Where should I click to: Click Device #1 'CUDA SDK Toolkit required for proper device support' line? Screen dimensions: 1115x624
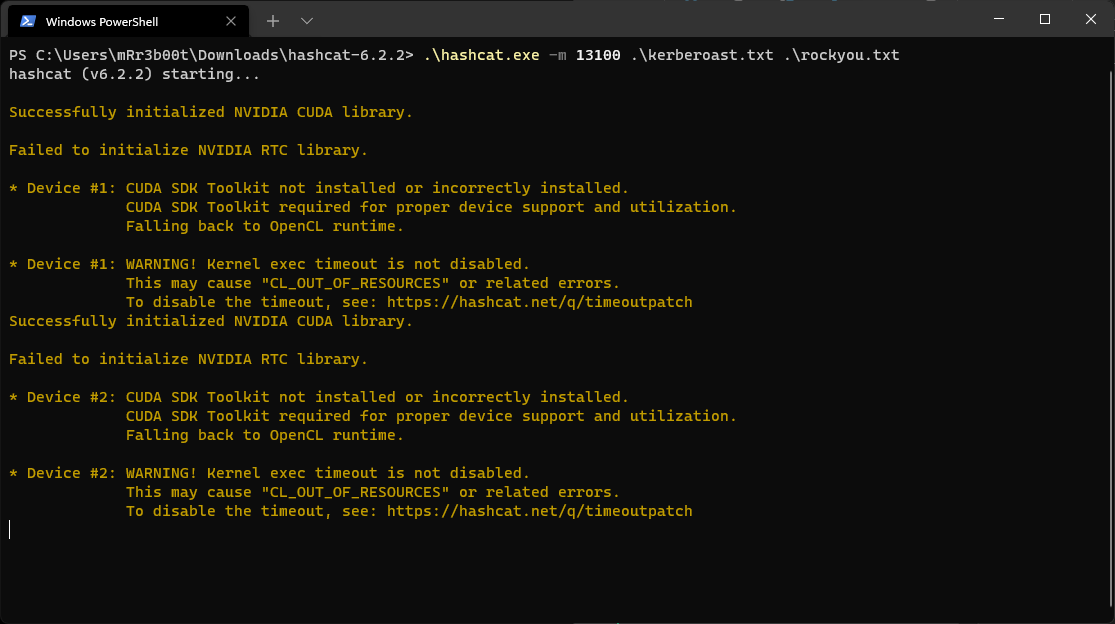click(431, 208)
